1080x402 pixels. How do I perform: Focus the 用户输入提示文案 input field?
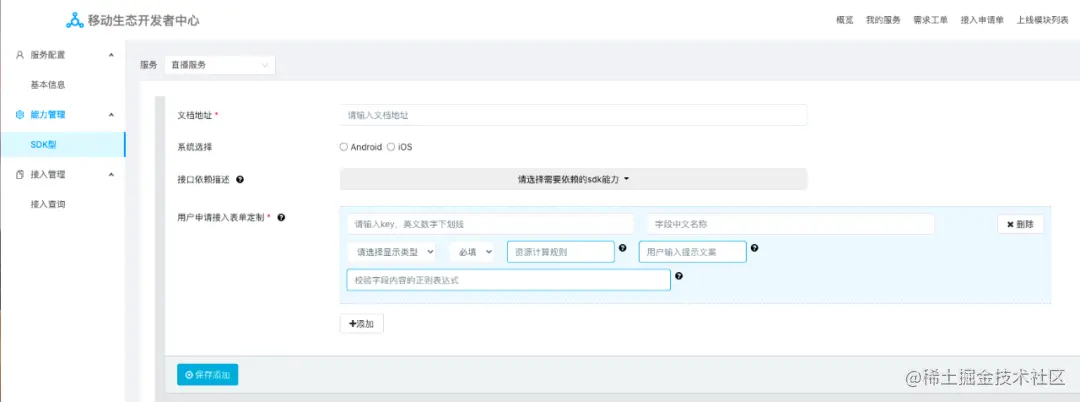coord(693,252)
